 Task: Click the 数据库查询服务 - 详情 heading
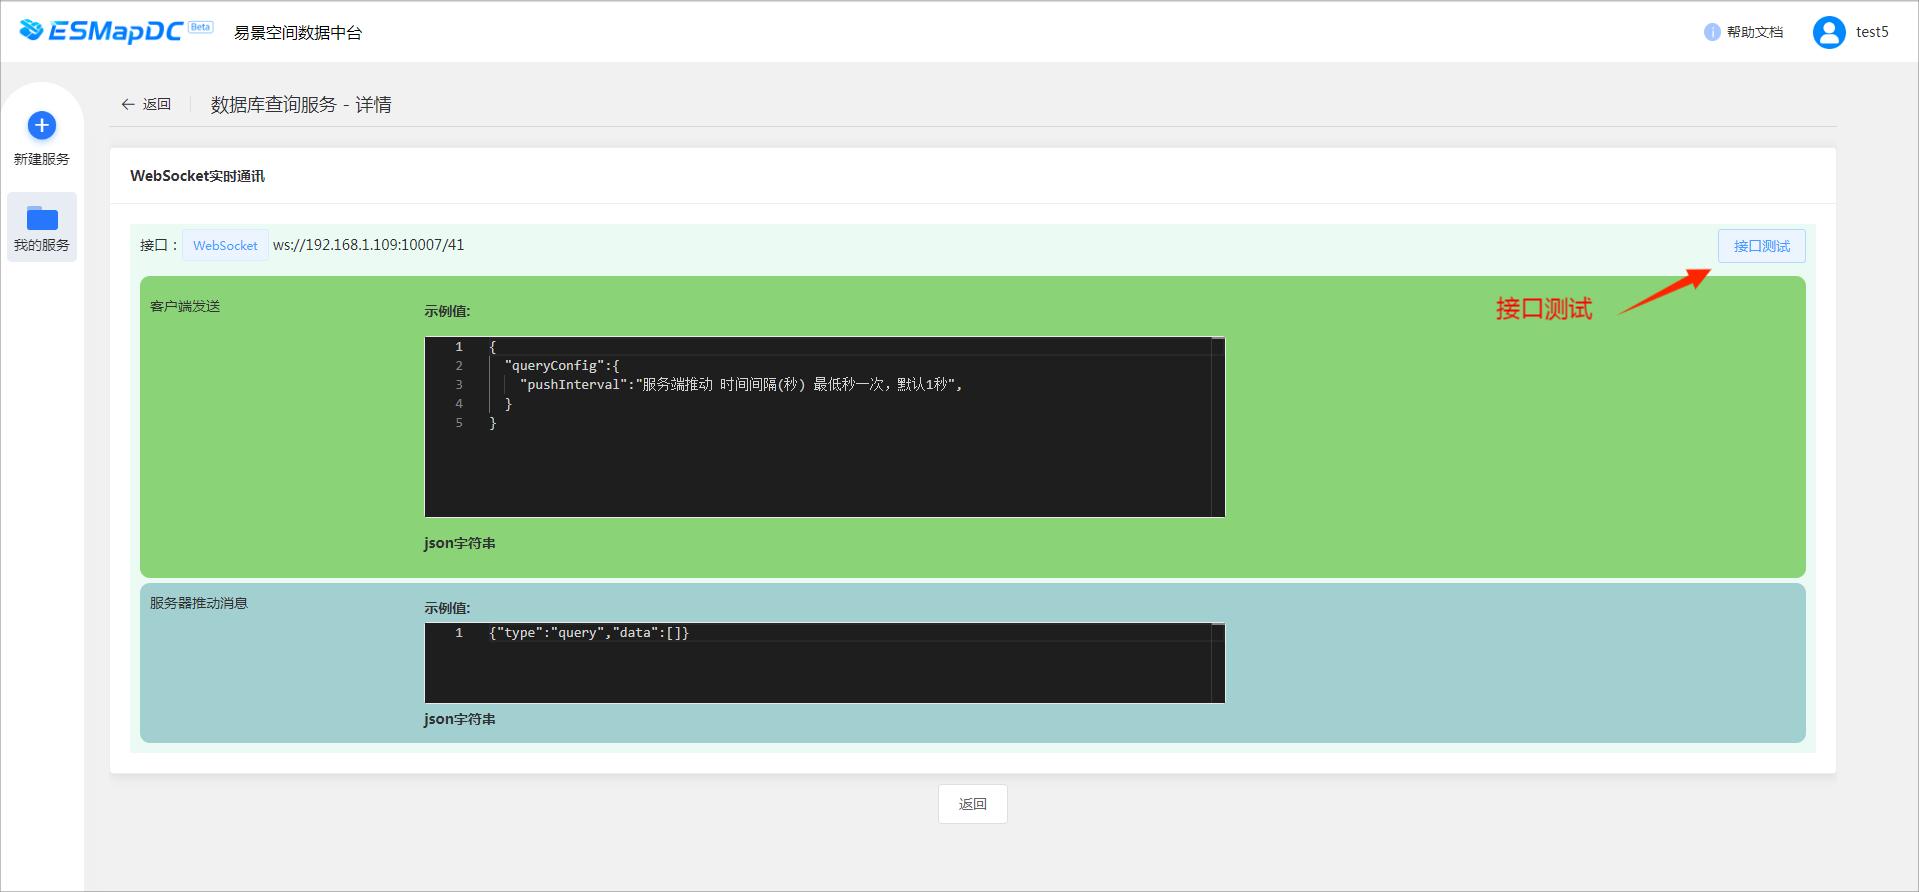coord(301,105)
